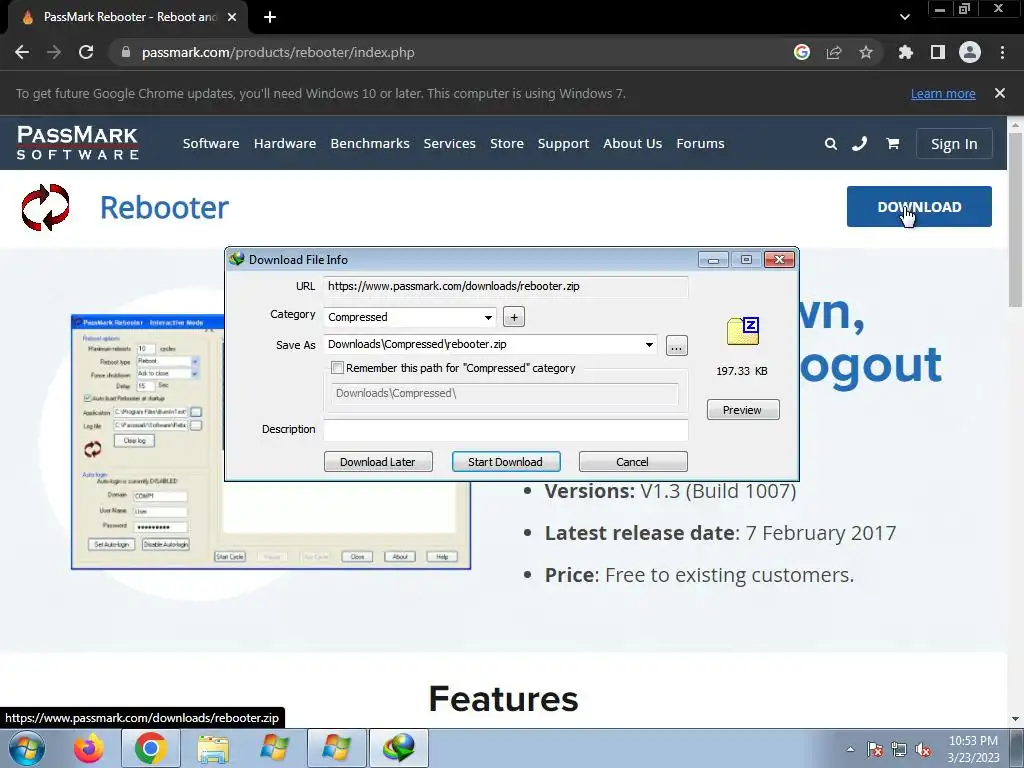This screenshot has width=1024, height=768.
Task: Open the Hardware menu
Action: pyautogui.click(x=285, y=143)
